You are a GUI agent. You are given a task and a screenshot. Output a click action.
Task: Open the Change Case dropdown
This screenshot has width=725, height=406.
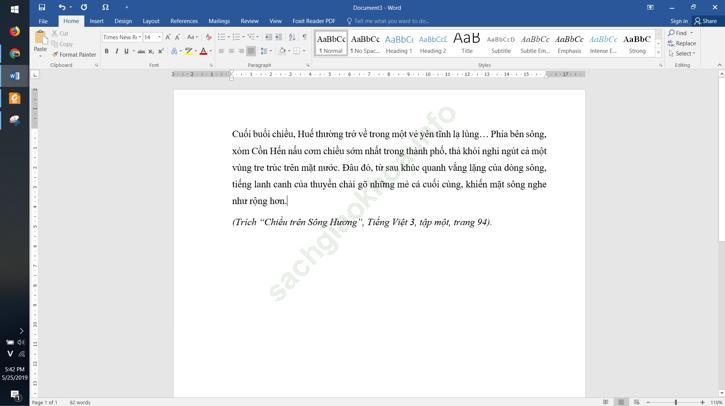click(x=192, y=37)
